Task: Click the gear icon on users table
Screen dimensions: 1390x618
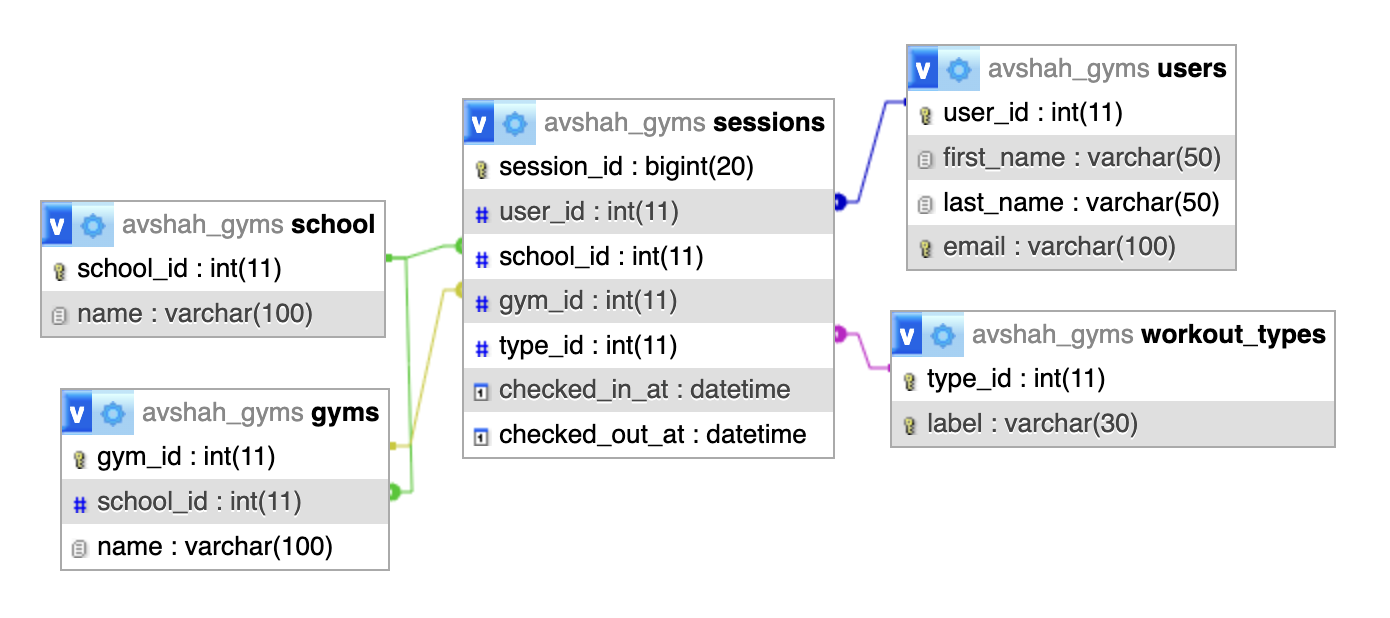Action: pyautogui.click(x=959, y=69)
